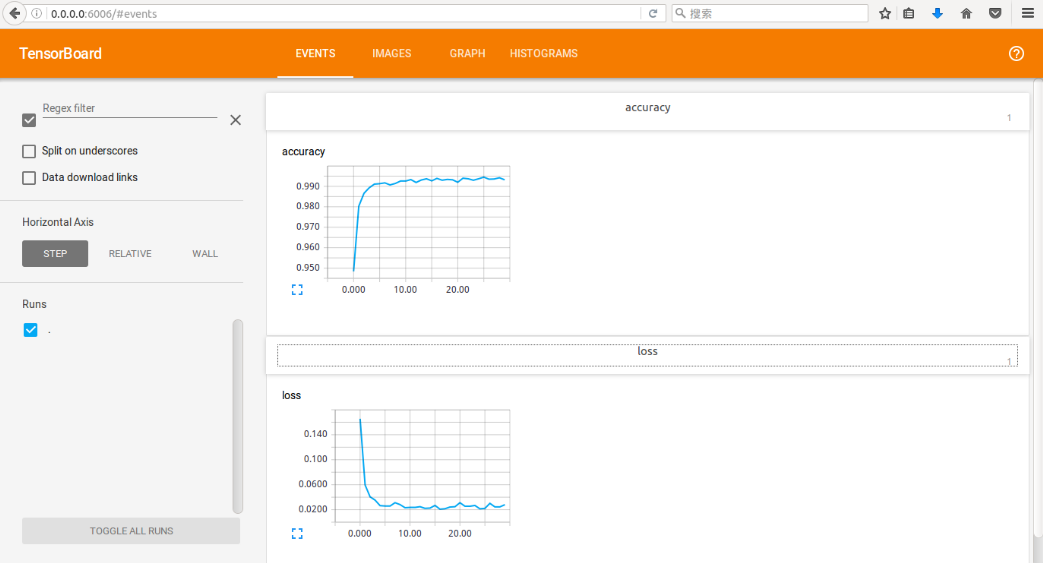Click the 'loss' chart title text
The image size is (1043, 563).
pyautogui.click(x=291, y=395)
